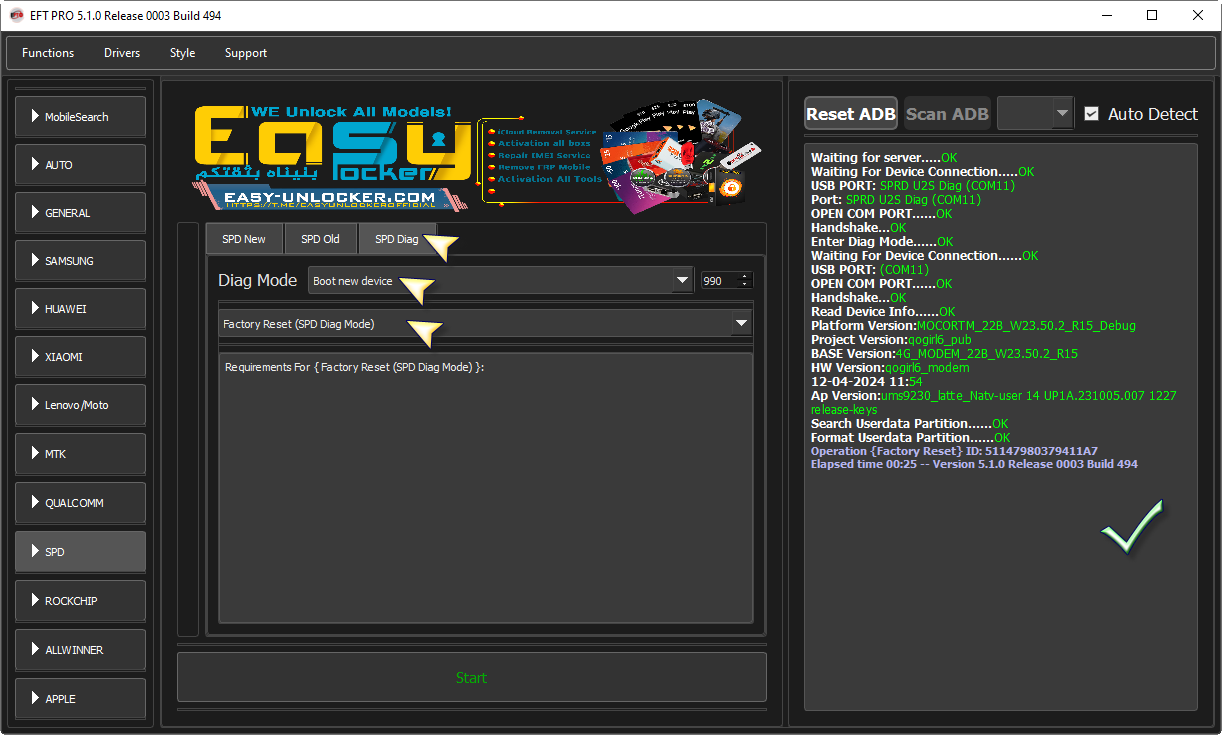Screen dimensions: 1222x735
Task: Open the Boot new device dropdown
Action: coord(500,281)
